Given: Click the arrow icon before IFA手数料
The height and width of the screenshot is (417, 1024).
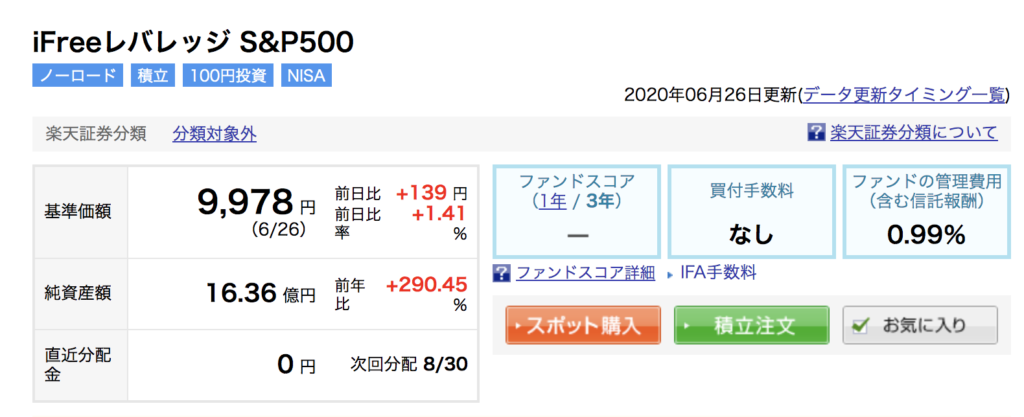Looking at the screenshot, I should (670, 275).
